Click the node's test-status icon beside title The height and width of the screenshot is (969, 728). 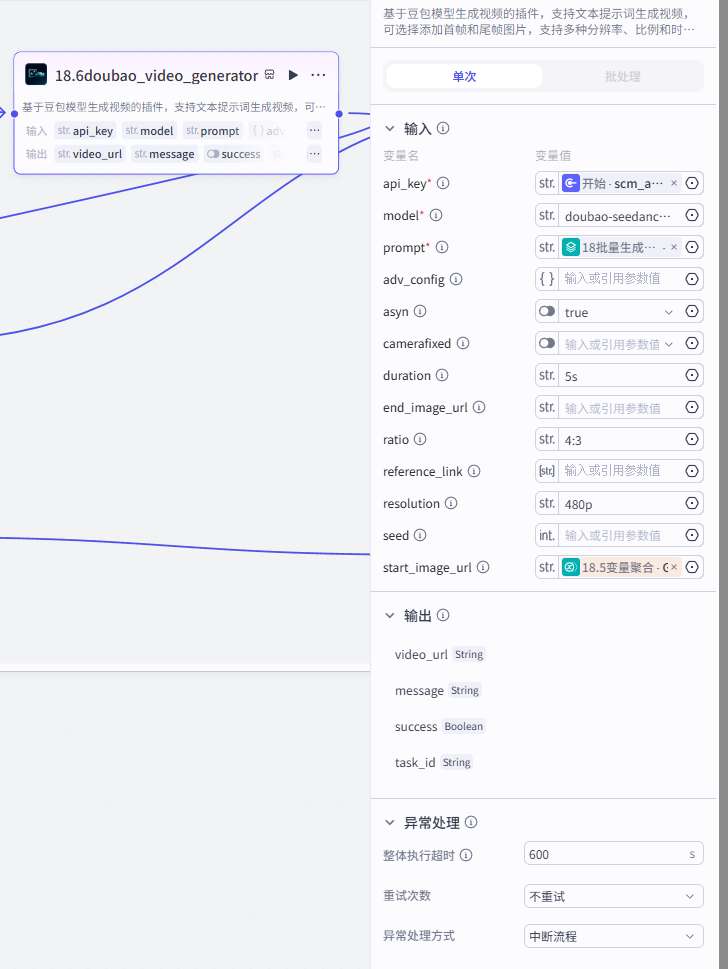269,75
